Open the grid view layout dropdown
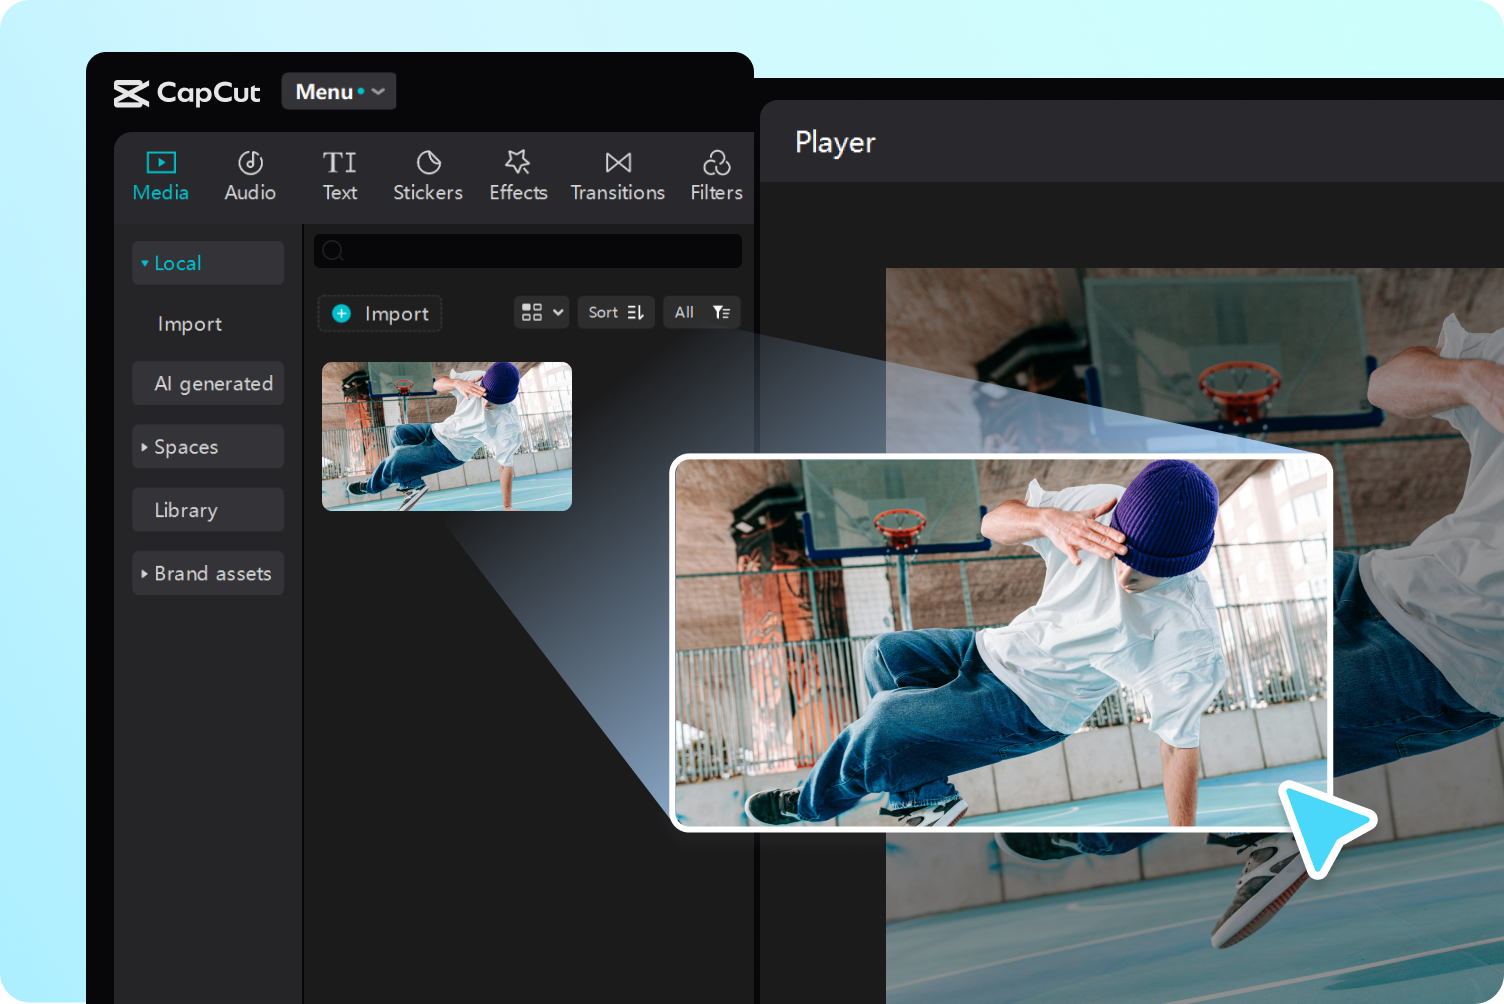The image size is (1504, 1004). (541, 313)
